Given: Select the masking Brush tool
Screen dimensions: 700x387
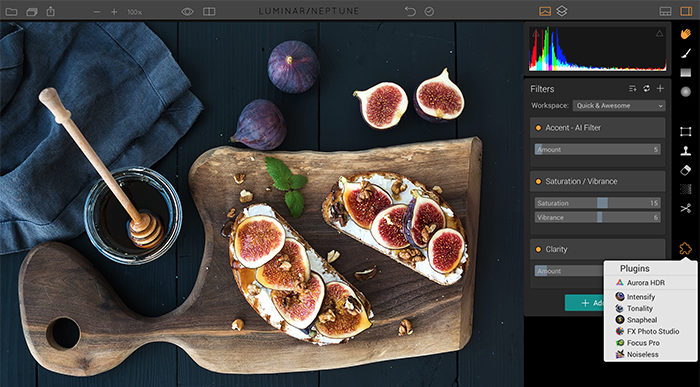Looking at the screenshot, I should (685, 53).
